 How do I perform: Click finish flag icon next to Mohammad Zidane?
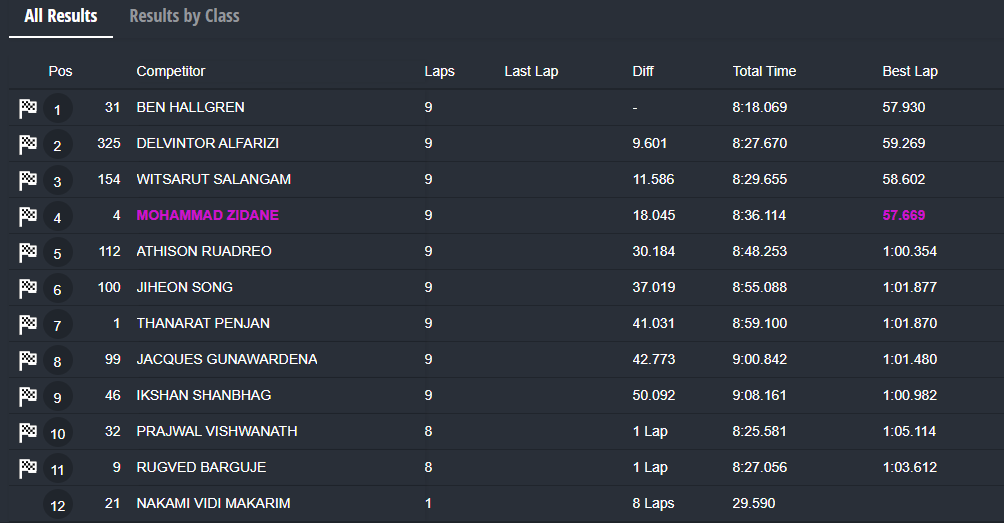pyautogui.click(x=28, y=216)
